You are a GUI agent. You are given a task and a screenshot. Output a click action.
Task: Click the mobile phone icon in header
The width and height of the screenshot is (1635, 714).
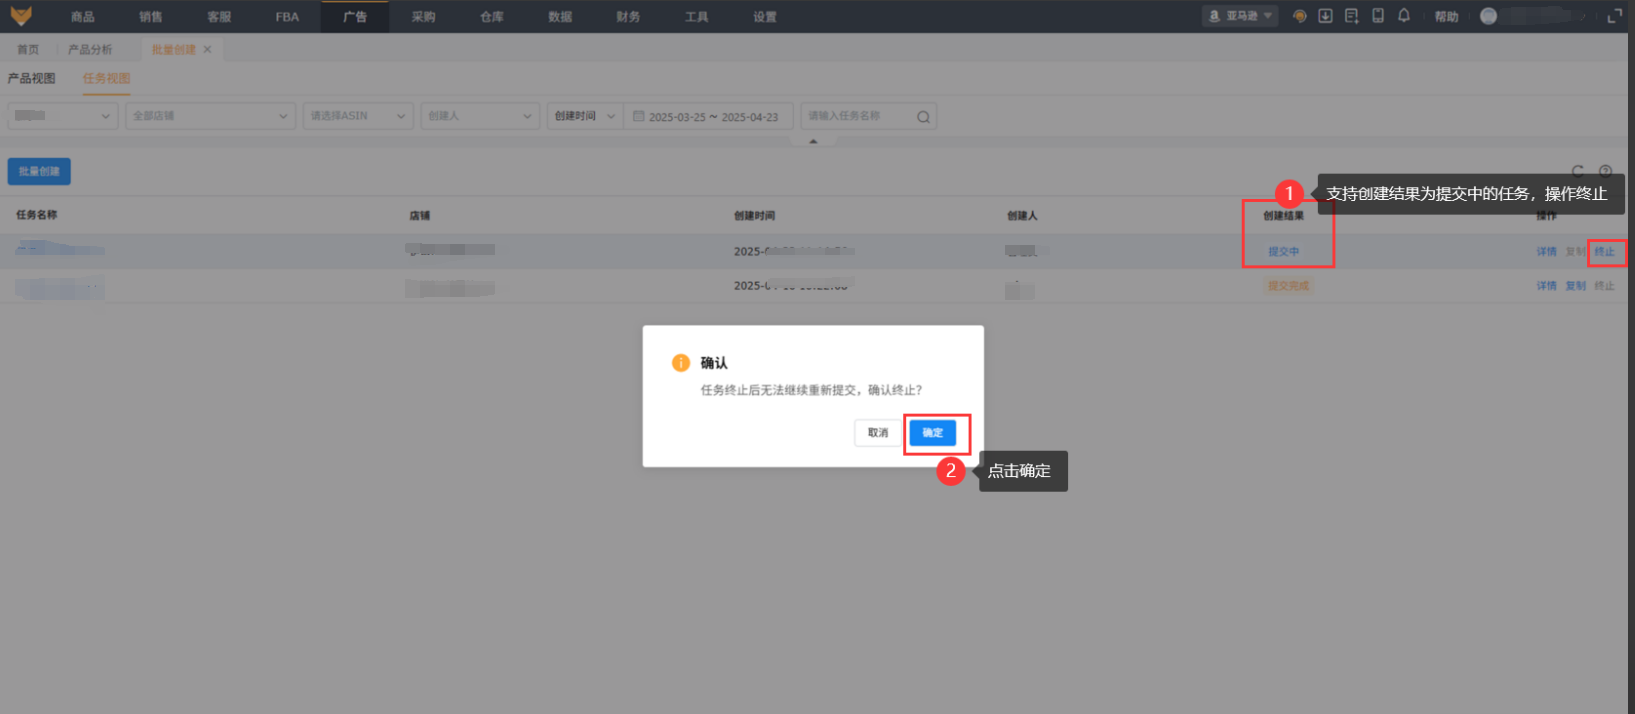point(1378,16)
